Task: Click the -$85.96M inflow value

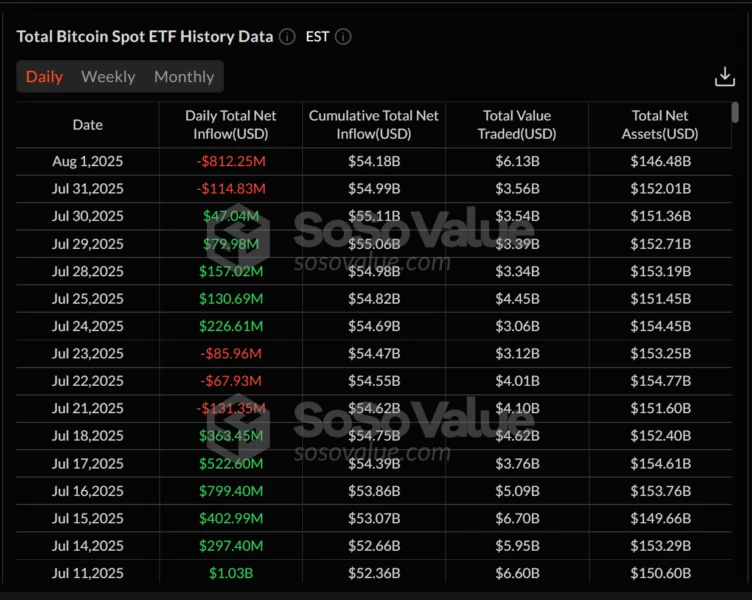Action: (x=231, y=353)
